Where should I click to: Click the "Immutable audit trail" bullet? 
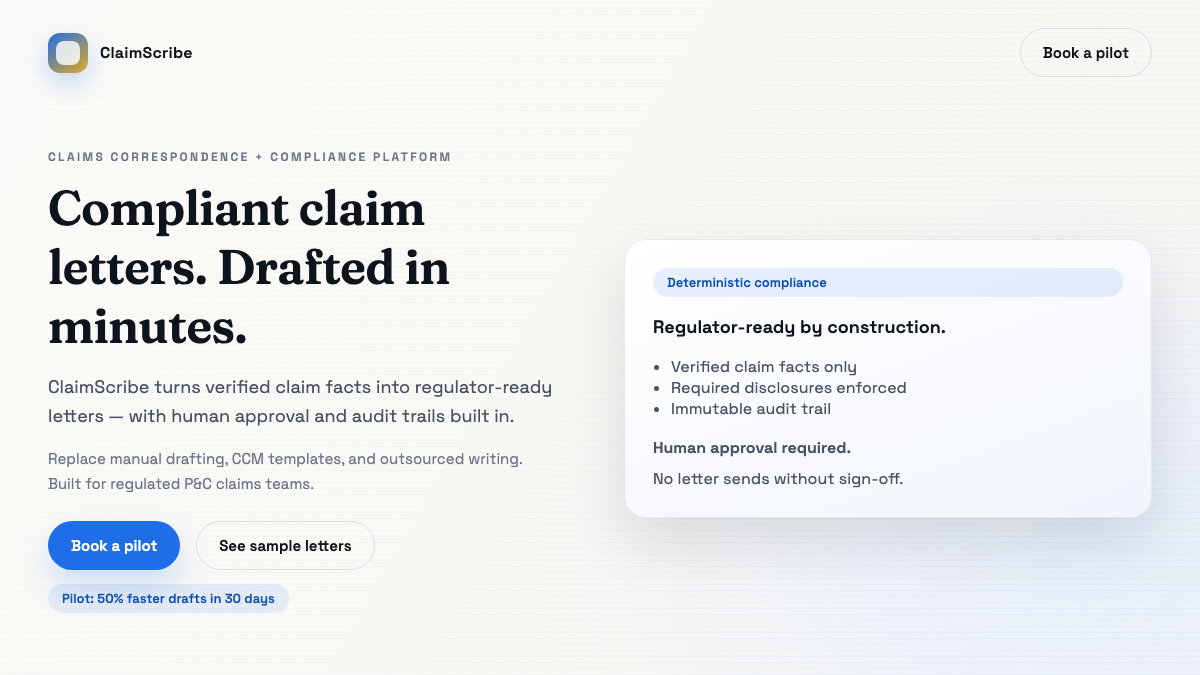pos(751,409)
